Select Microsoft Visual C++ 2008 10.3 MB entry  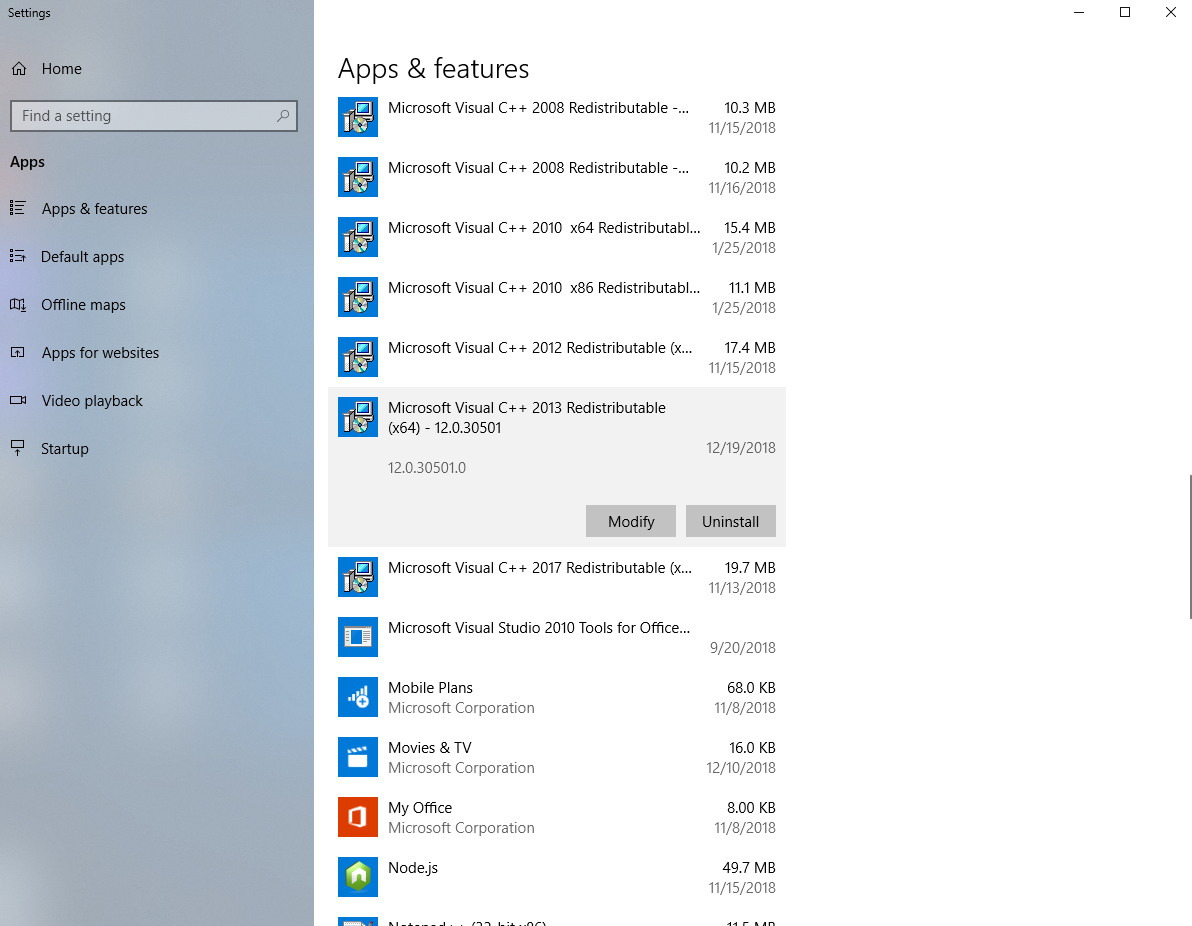point(556,117)
